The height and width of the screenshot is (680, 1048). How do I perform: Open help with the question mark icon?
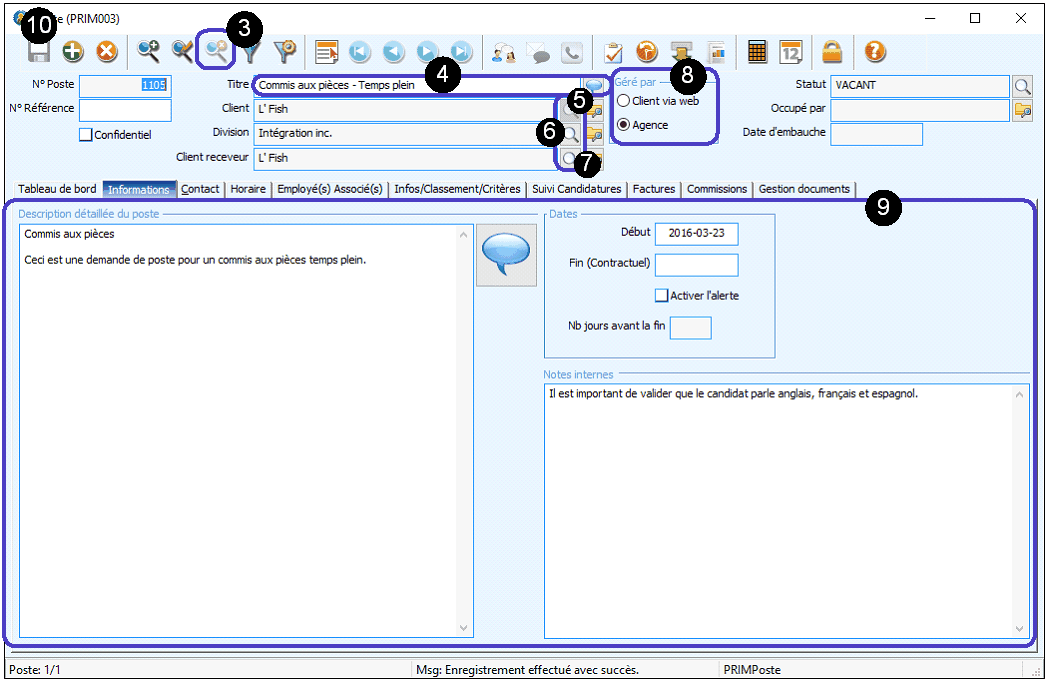(875, 52)
